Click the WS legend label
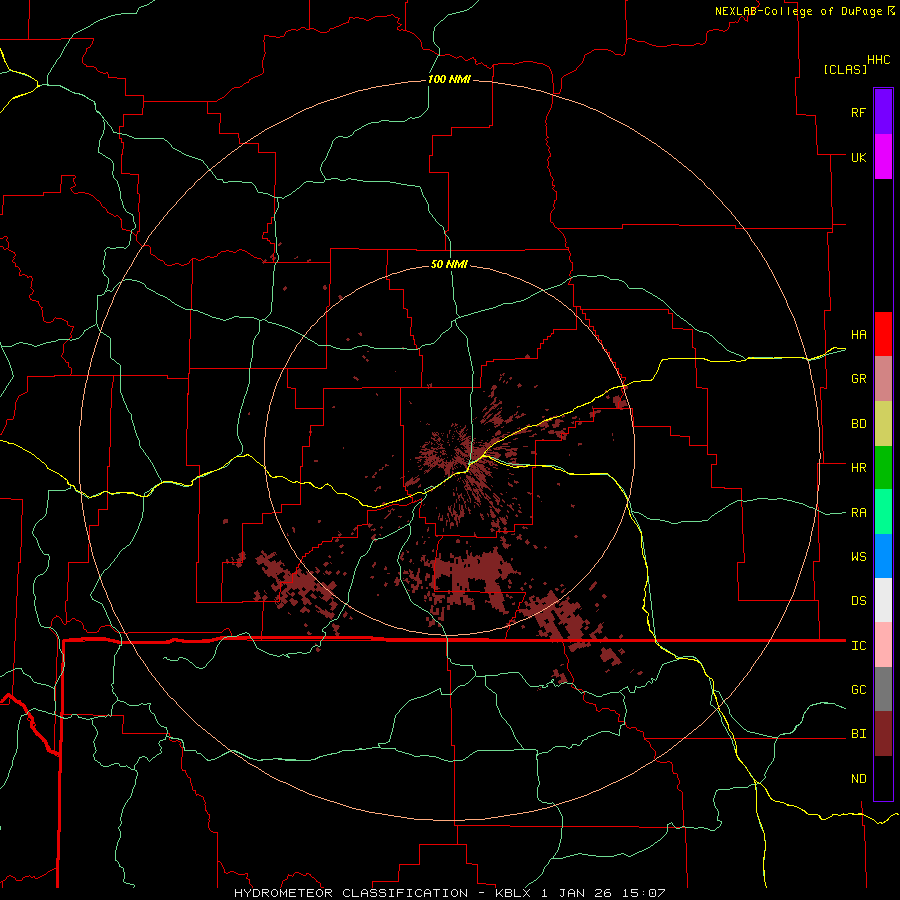The image size is (900, 900). coord(859,557)
